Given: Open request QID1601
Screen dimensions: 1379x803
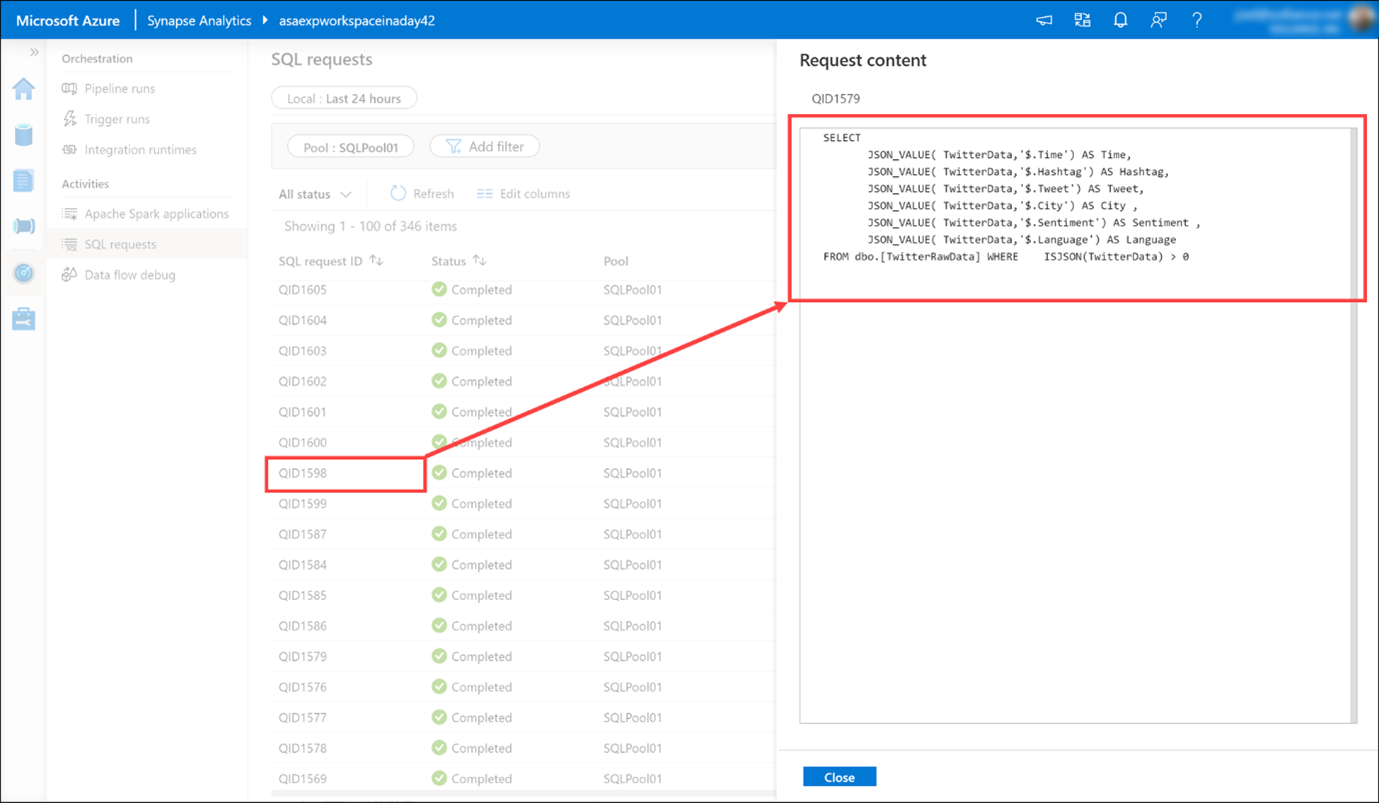Looking at the screenshot, I should [x=303, y=412].
